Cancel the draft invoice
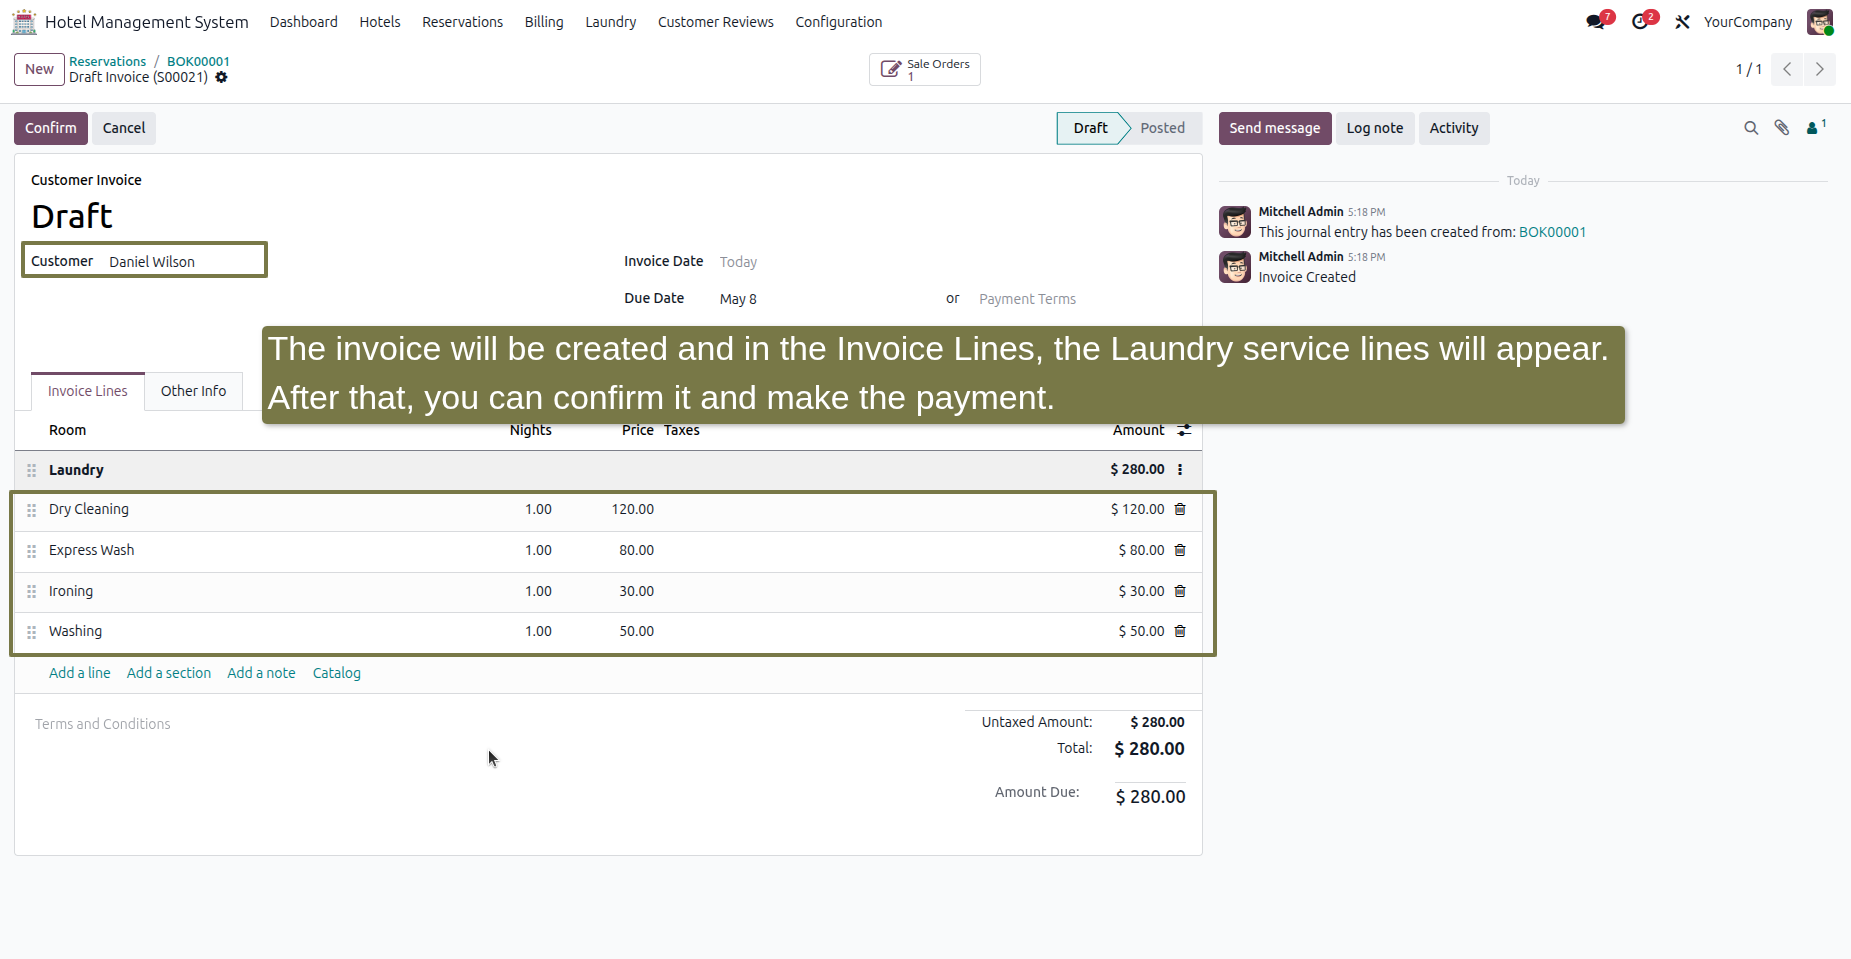This screenshot has height=959, width=1851. pyautogui.click(x=124, y=128)
